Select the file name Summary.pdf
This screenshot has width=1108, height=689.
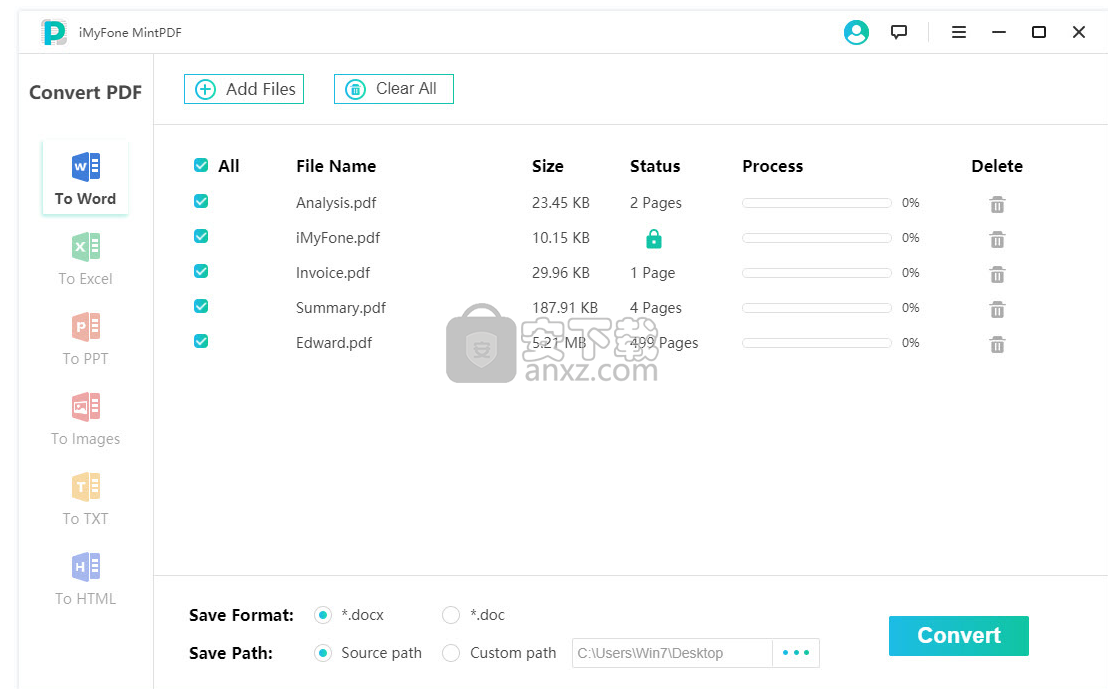tap(341, 308)
